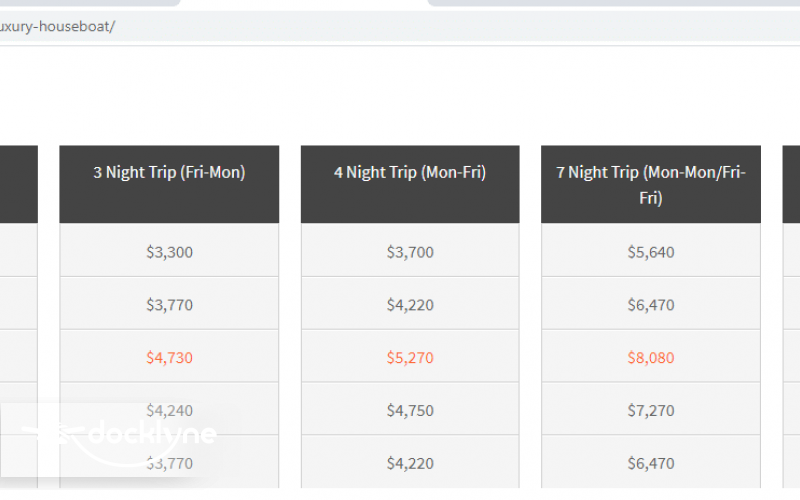Screen dimensions: 800x500
Task: Select the 7 Night Trip header
Action: pyautogui.click(x=651, y=184)
